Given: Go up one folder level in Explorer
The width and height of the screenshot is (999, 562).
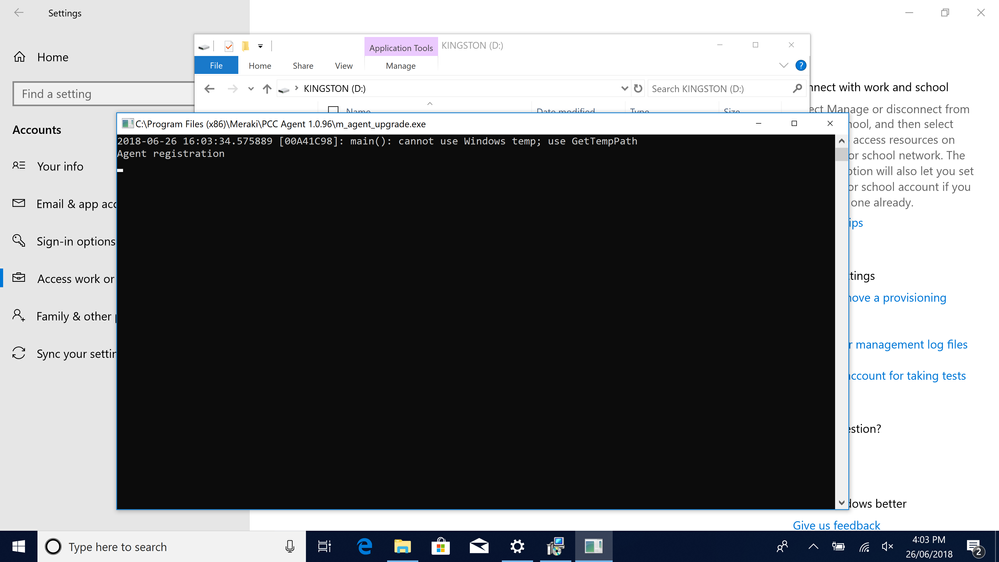Looking at the screenshot, I should point(267,89).
